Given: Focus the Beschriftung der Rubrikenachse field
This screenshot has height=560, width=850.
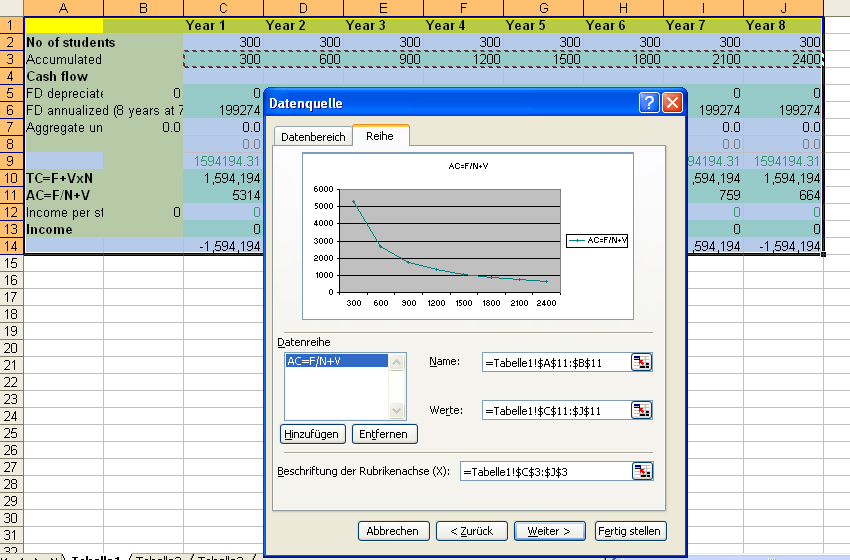Looking at the screenshot, I should 546,472.
